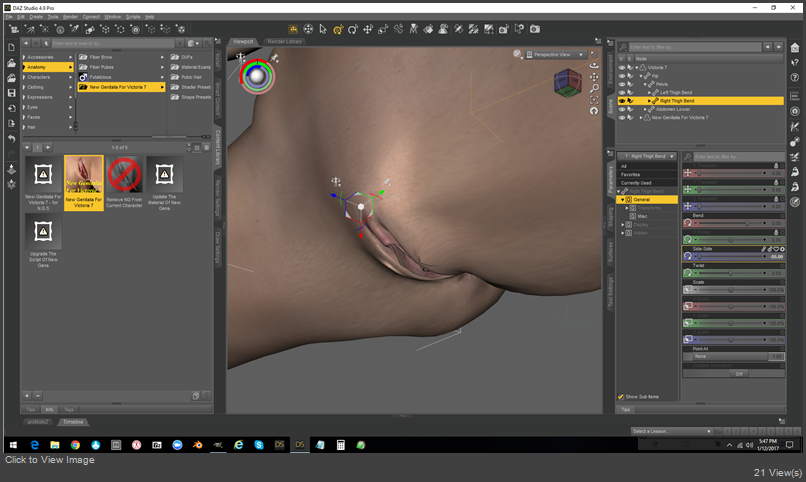Image resolution: width=806 pixels, height=482 pixels.
Task: Open the File menu
Action: pos(9,16)
